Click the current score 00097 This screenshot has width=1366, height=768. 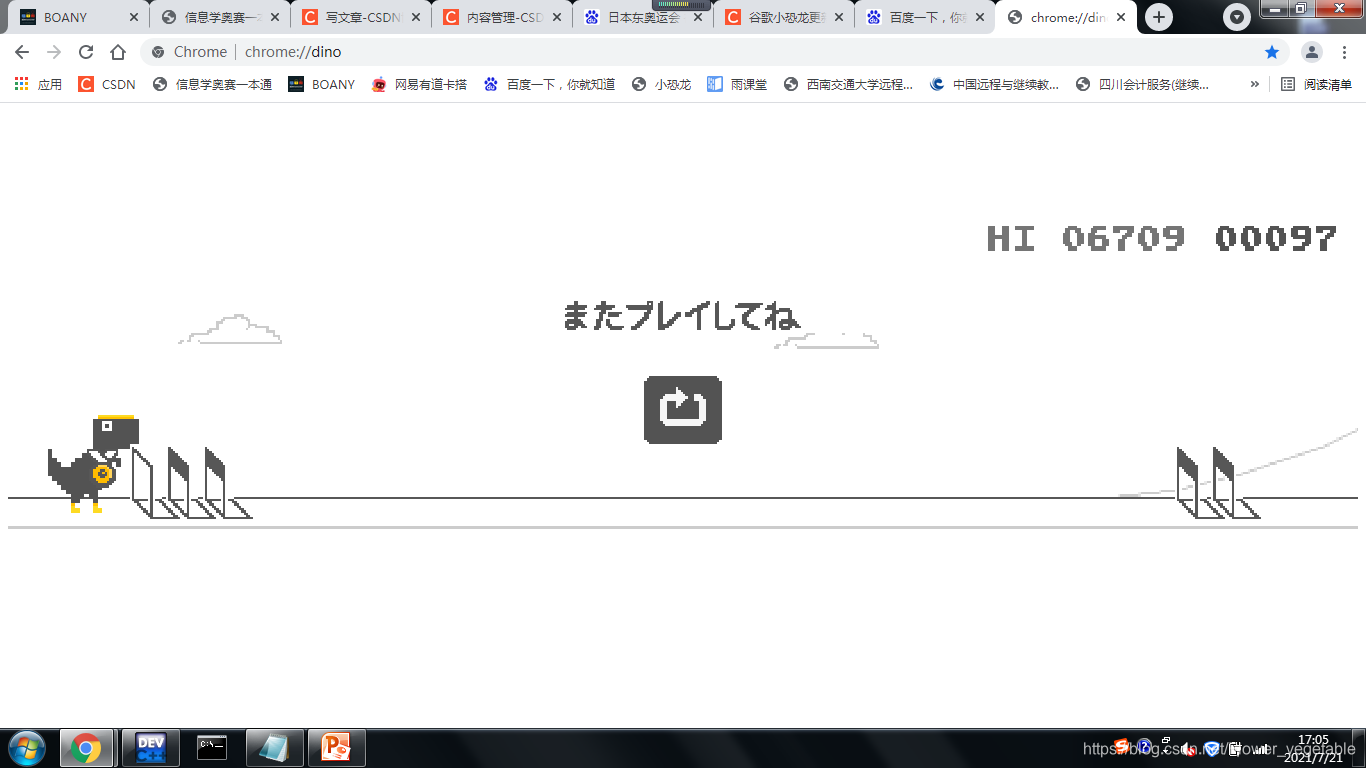pyautogui.click(x=1276, y=238)
